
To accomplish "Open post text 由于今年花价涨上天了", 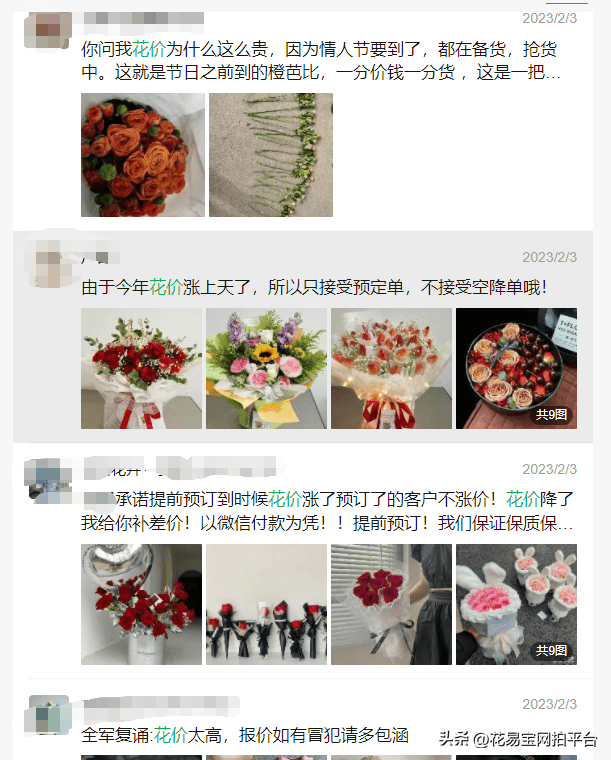I will click(x=314, y=287).
